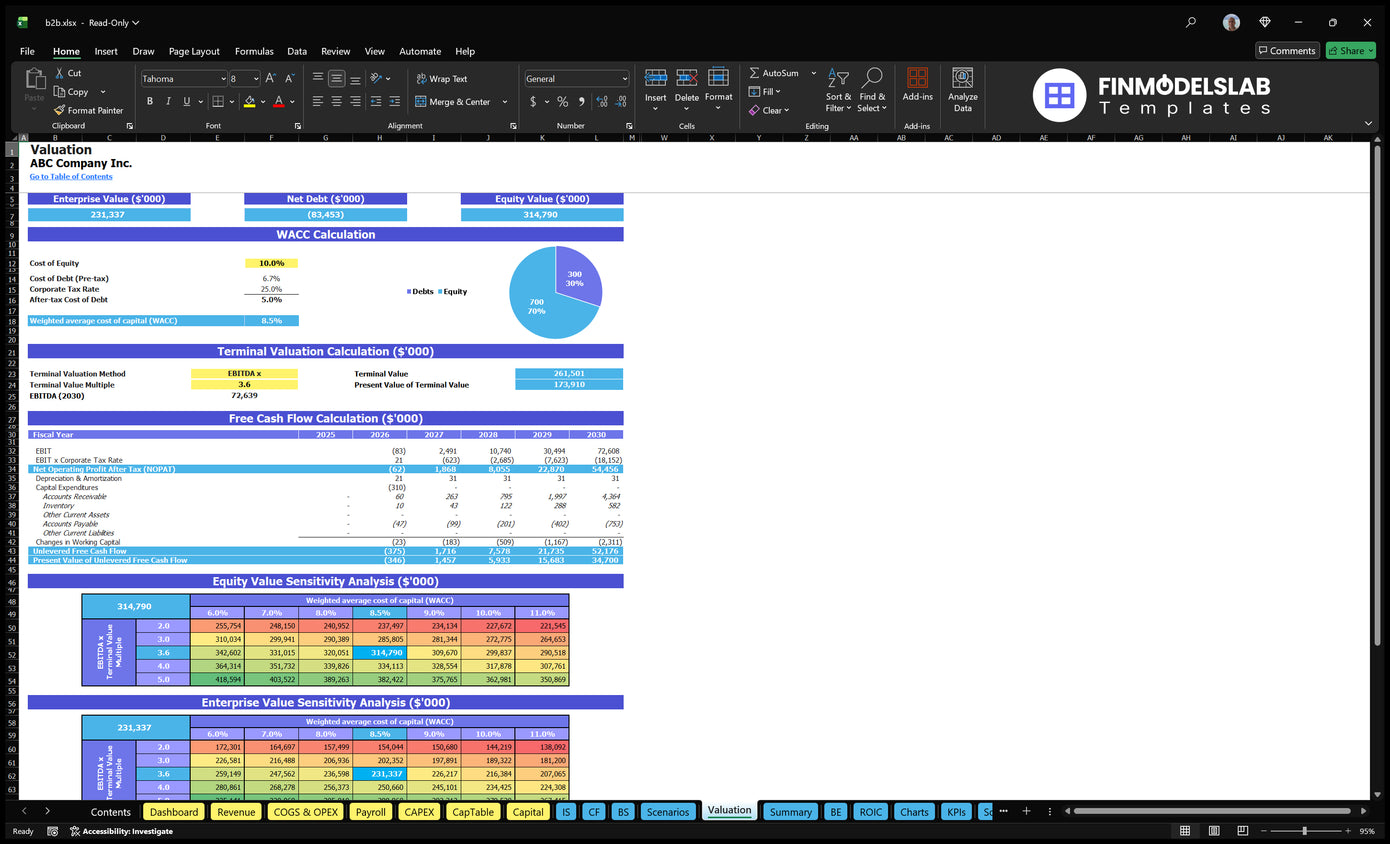Click the Go to Table of Contents link
The image size is (1390, 844).
(x=70, y=176)
